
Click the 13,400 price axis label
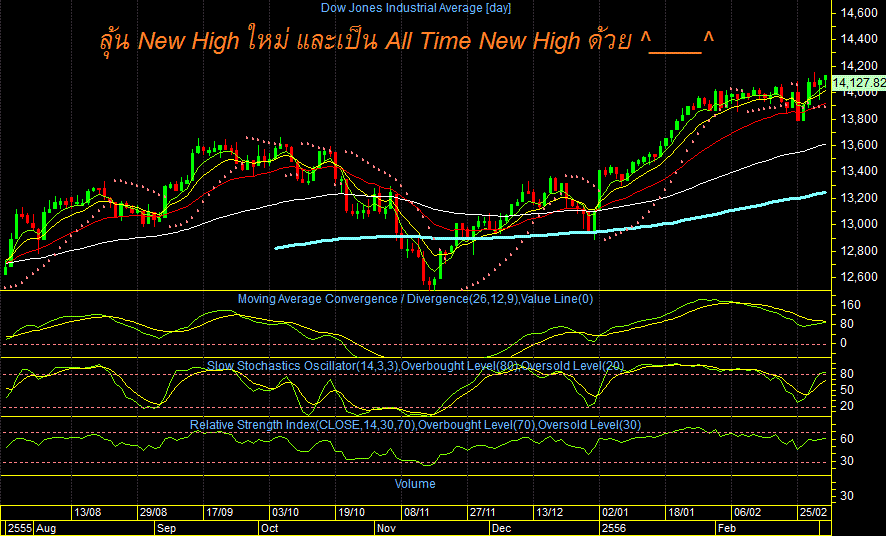pos(859,171)
